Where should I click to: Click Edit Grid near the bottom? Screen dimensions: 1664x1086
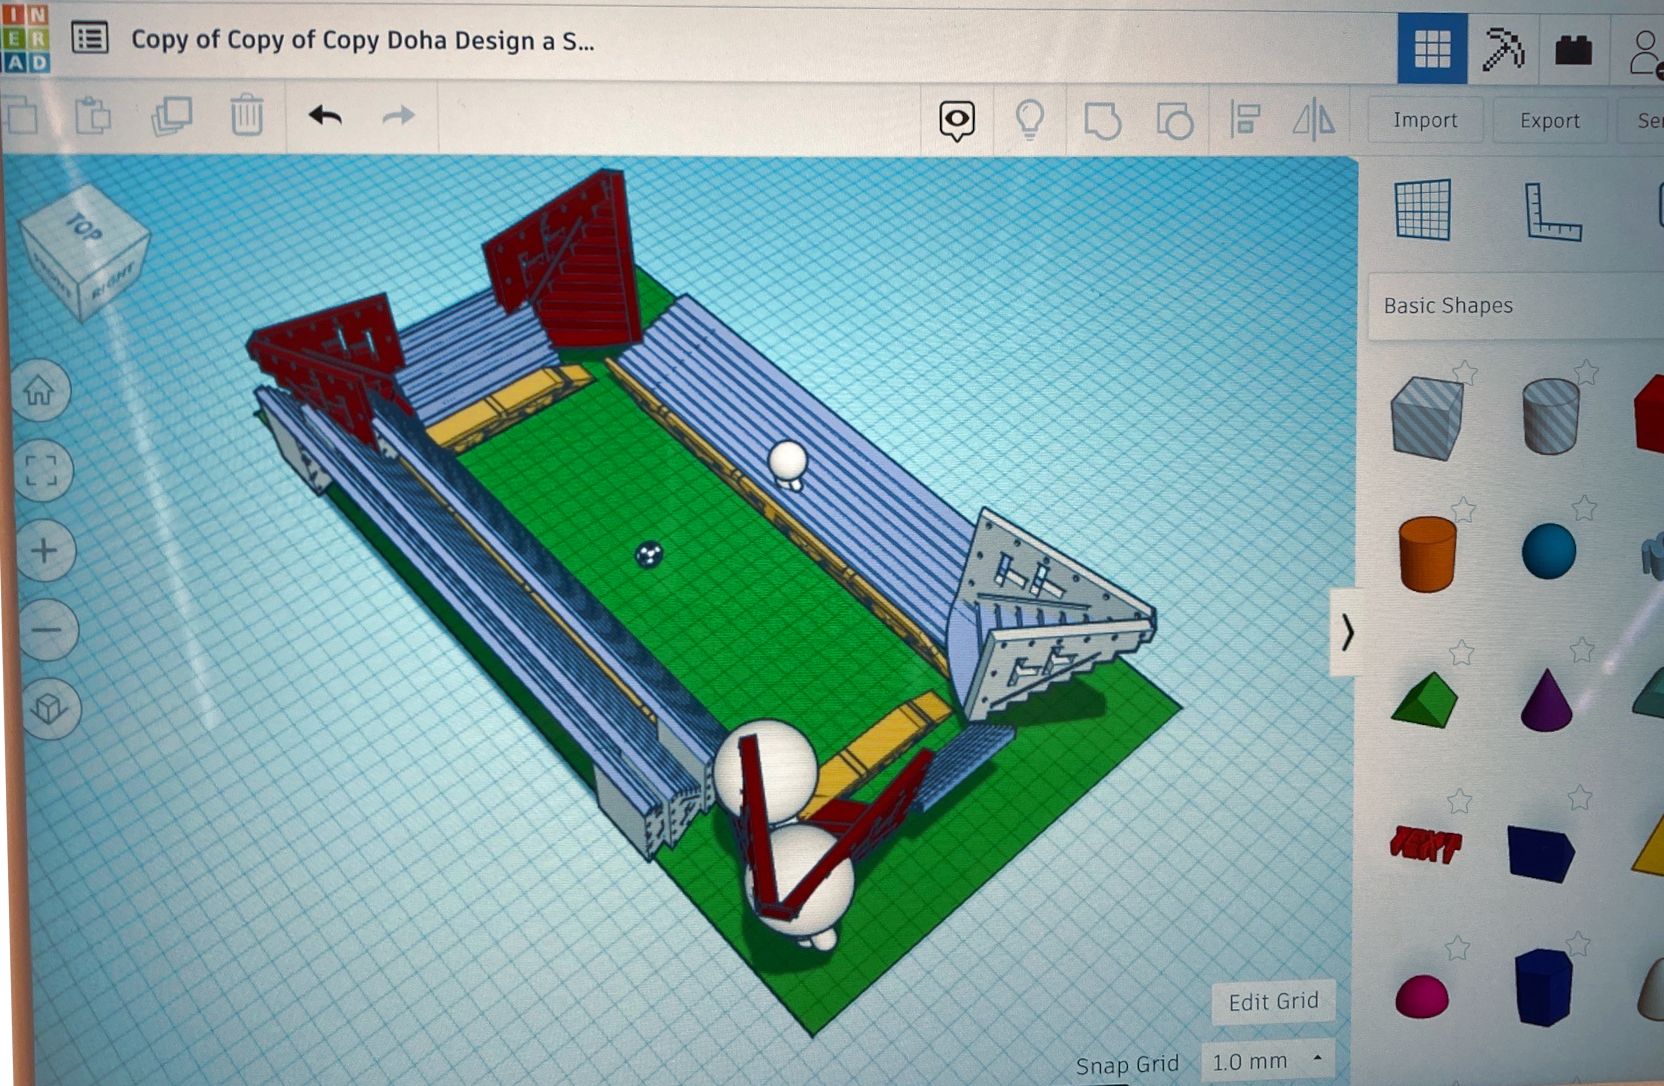click(1272, 1001)
